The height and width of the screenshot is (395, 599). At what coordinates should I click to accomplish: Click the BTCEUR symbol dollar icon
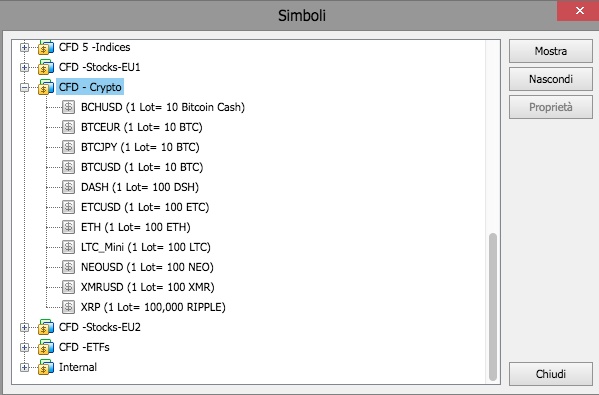point(68,127)
